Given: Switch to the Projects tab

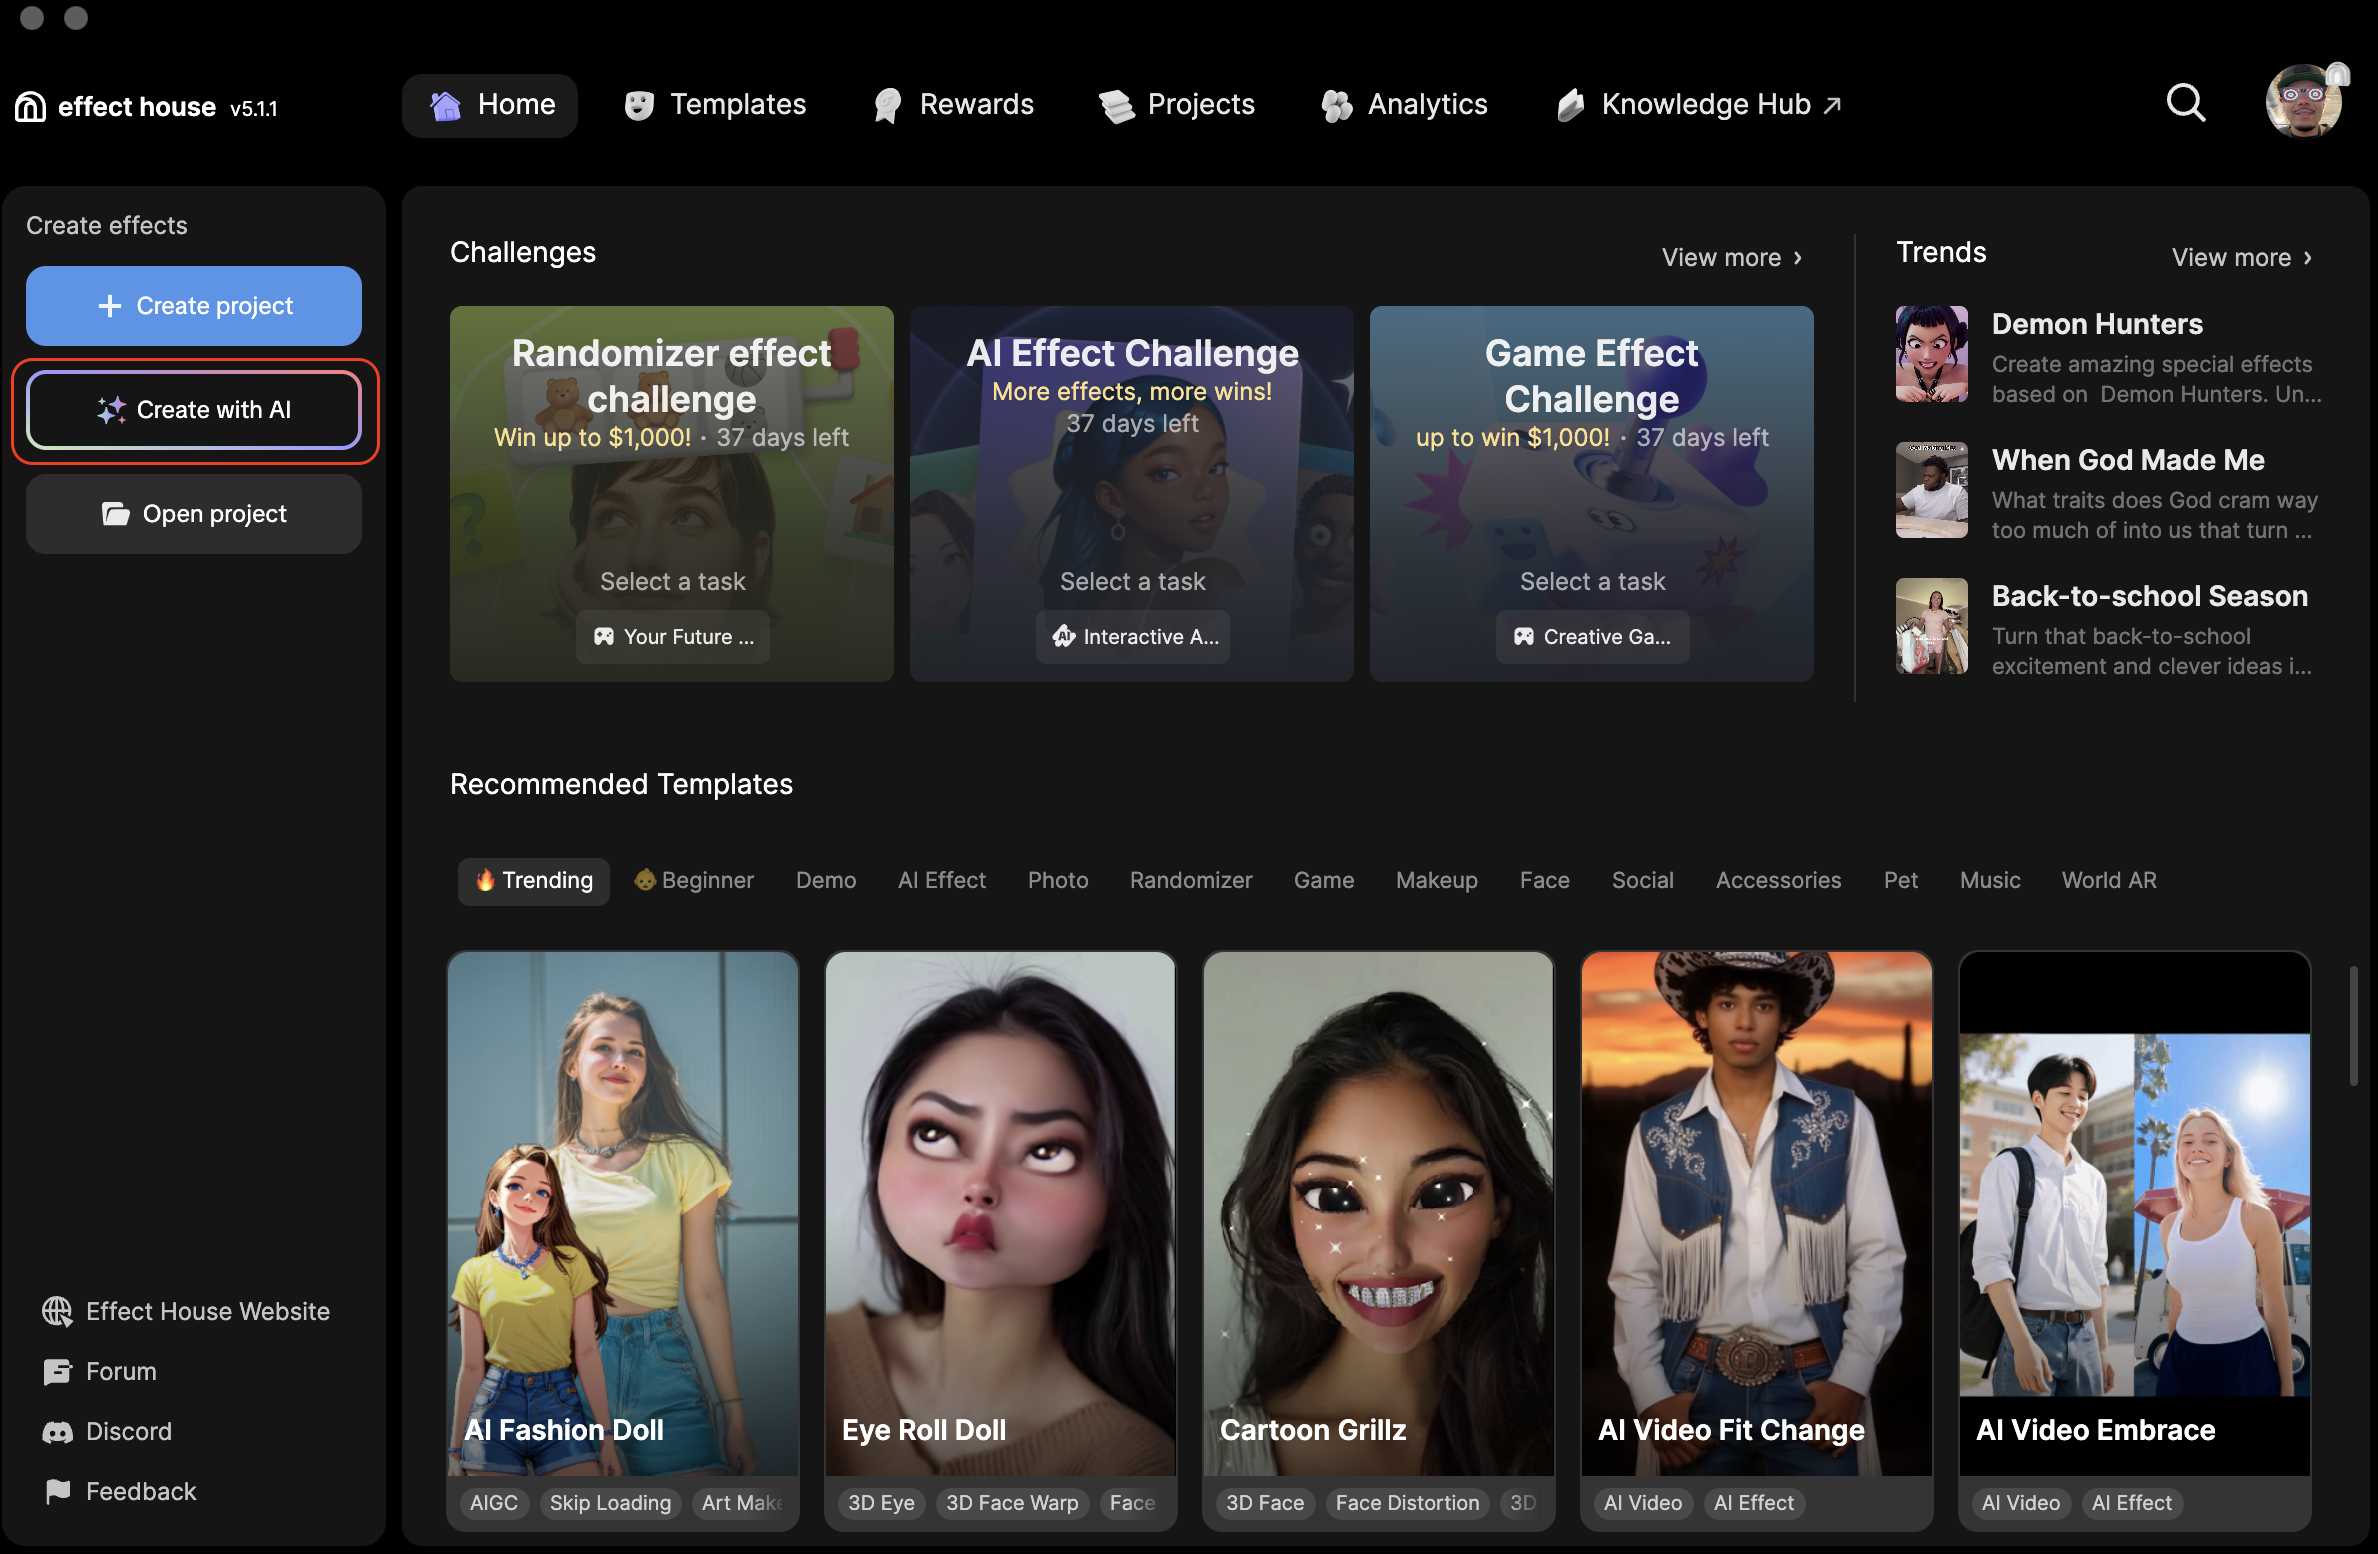Looking at the screenshot, I should [x=1176, y=105].
